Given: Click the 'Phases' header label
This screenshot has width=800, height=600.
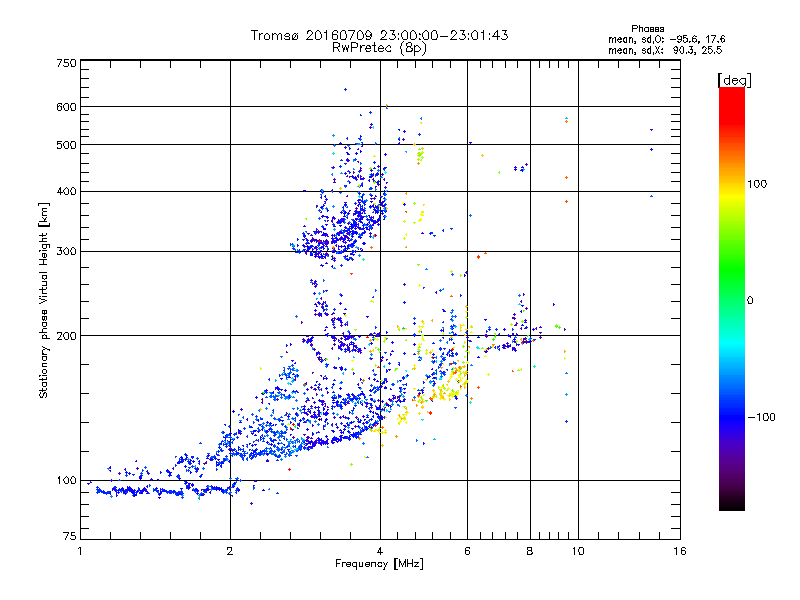Looking at the screenshot, I should point(647,29).
